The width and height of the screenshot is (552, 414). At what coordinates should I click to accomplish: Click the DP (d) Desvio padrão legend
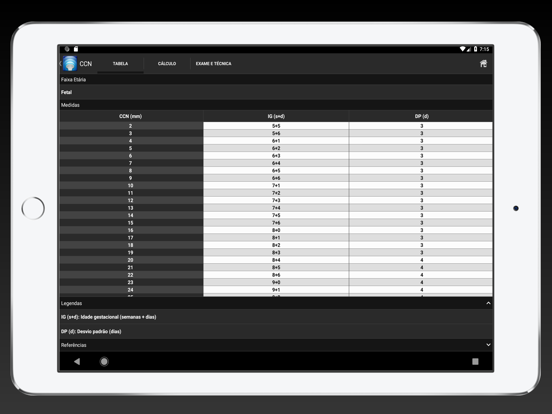tap(91, 331)
